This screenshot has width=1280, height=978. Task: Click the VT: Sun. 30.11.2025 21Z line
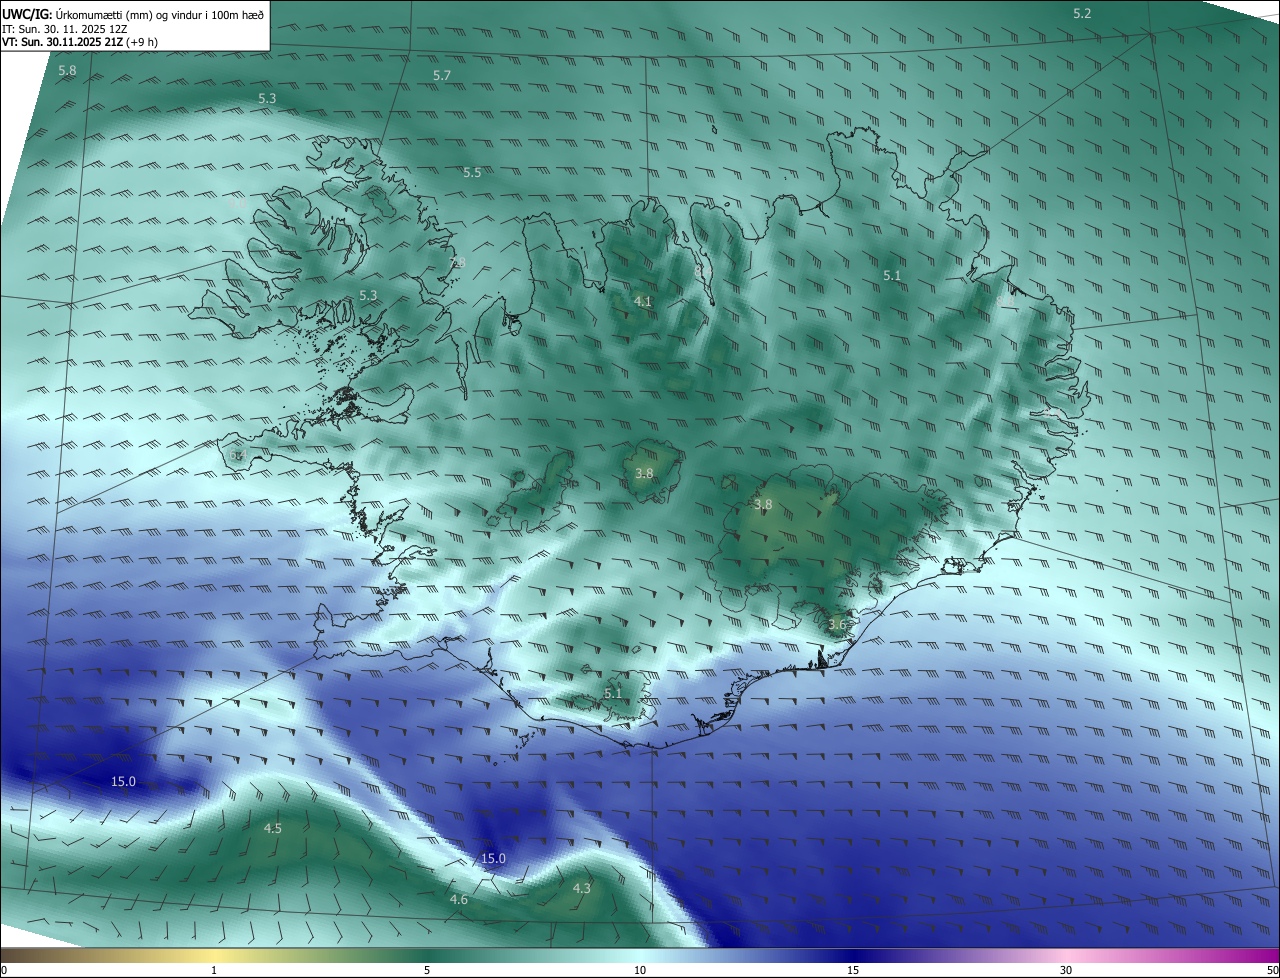[x=80, y=42]
